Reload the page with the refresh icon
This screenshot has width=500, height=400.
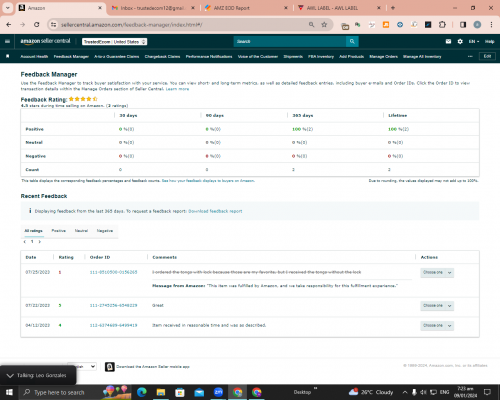click(37, 25)
